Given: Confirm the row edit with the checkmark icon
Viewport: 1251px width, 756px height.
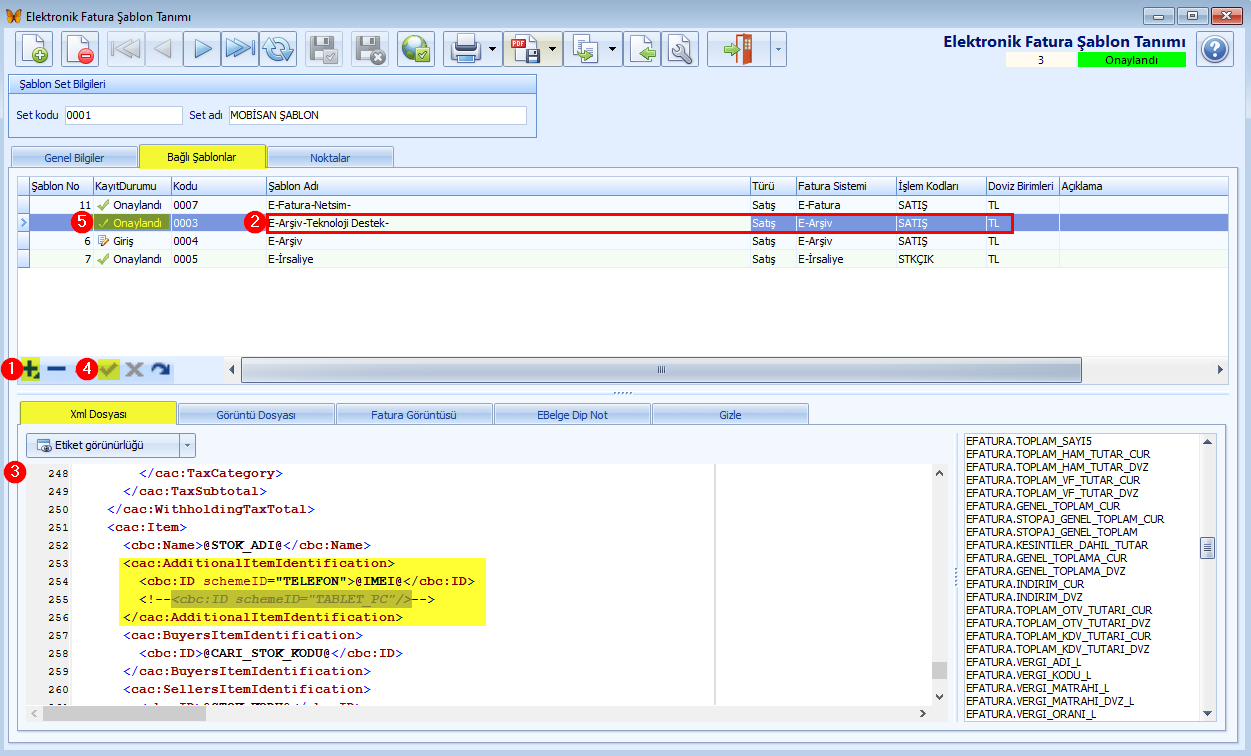Looking at the screenshot, I should tap(109, 369).
